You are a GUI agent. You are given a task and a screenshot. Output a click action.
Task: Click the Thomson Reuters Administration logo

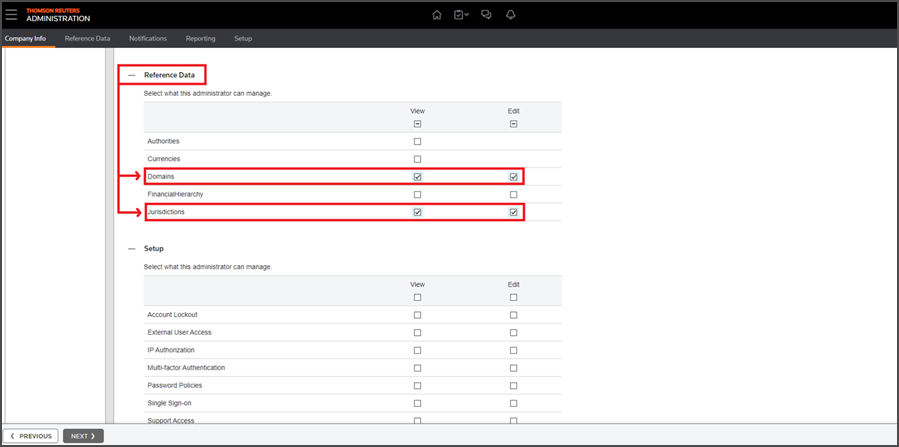pos(58,15)
